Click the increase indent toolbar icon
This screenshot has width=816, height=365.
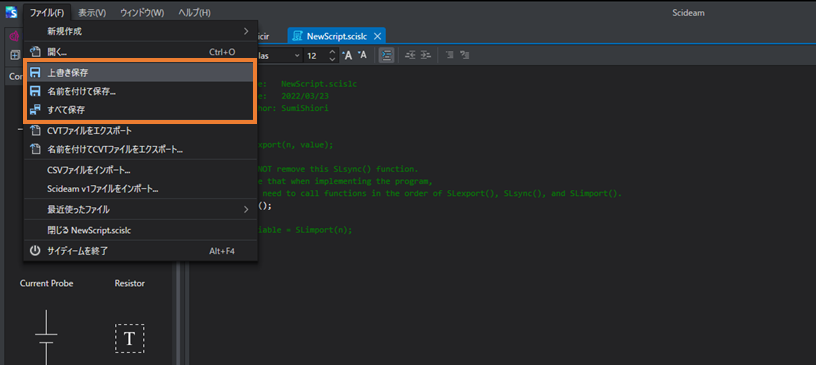click(426, 55)
